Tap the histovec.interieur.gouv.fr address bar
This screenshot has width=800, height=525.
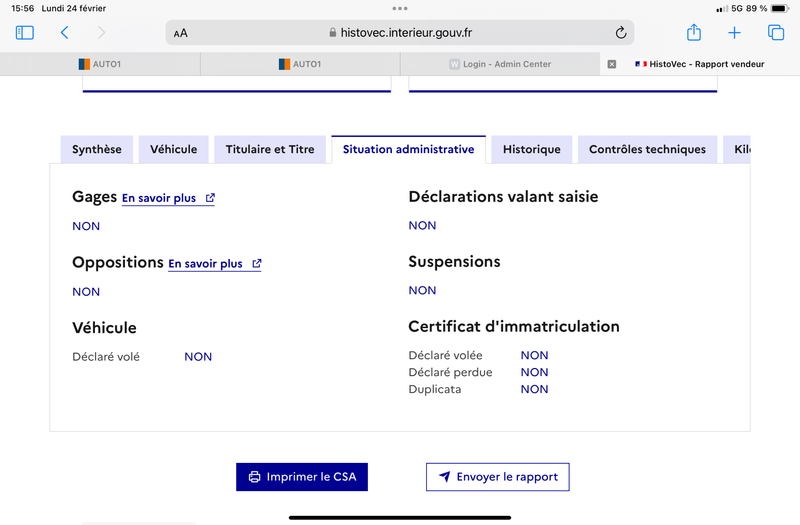point(400,33)
